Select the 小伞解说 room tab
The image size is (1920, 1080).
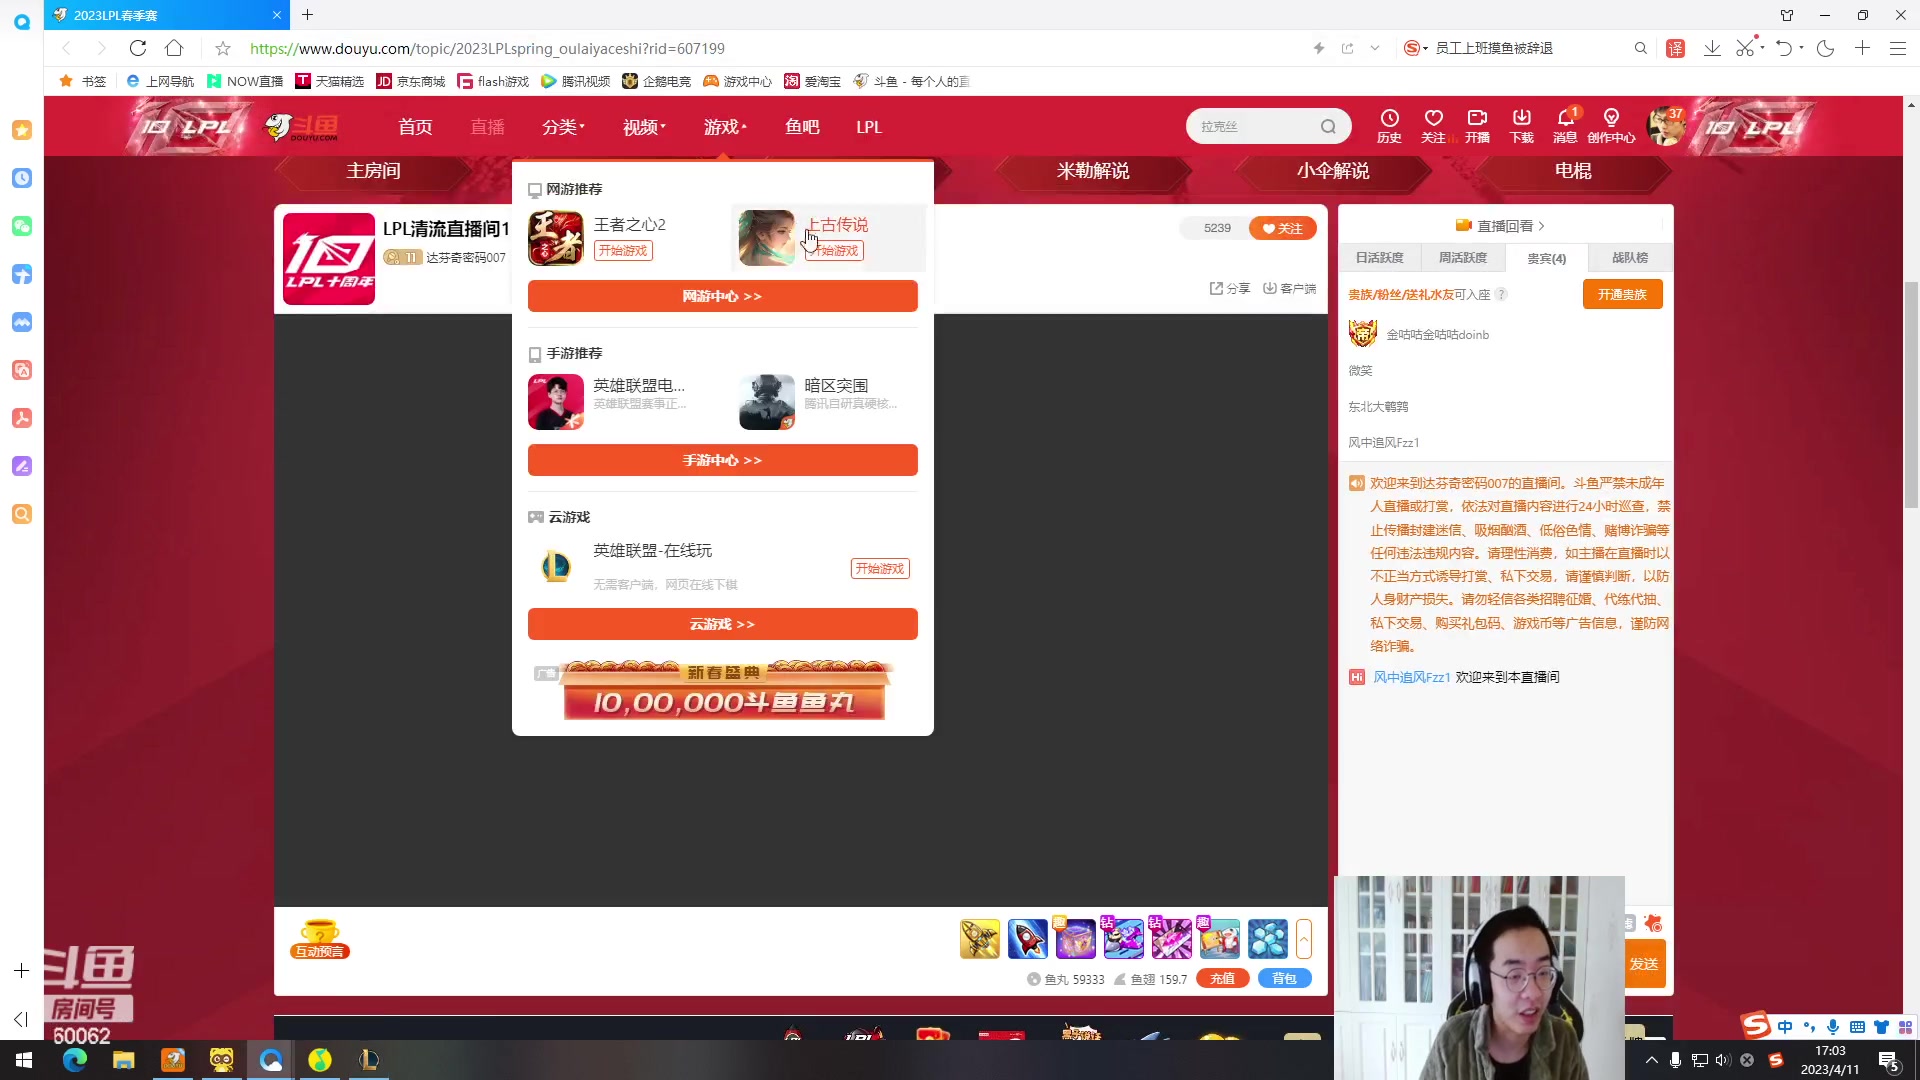click(x=1333, y=171)
